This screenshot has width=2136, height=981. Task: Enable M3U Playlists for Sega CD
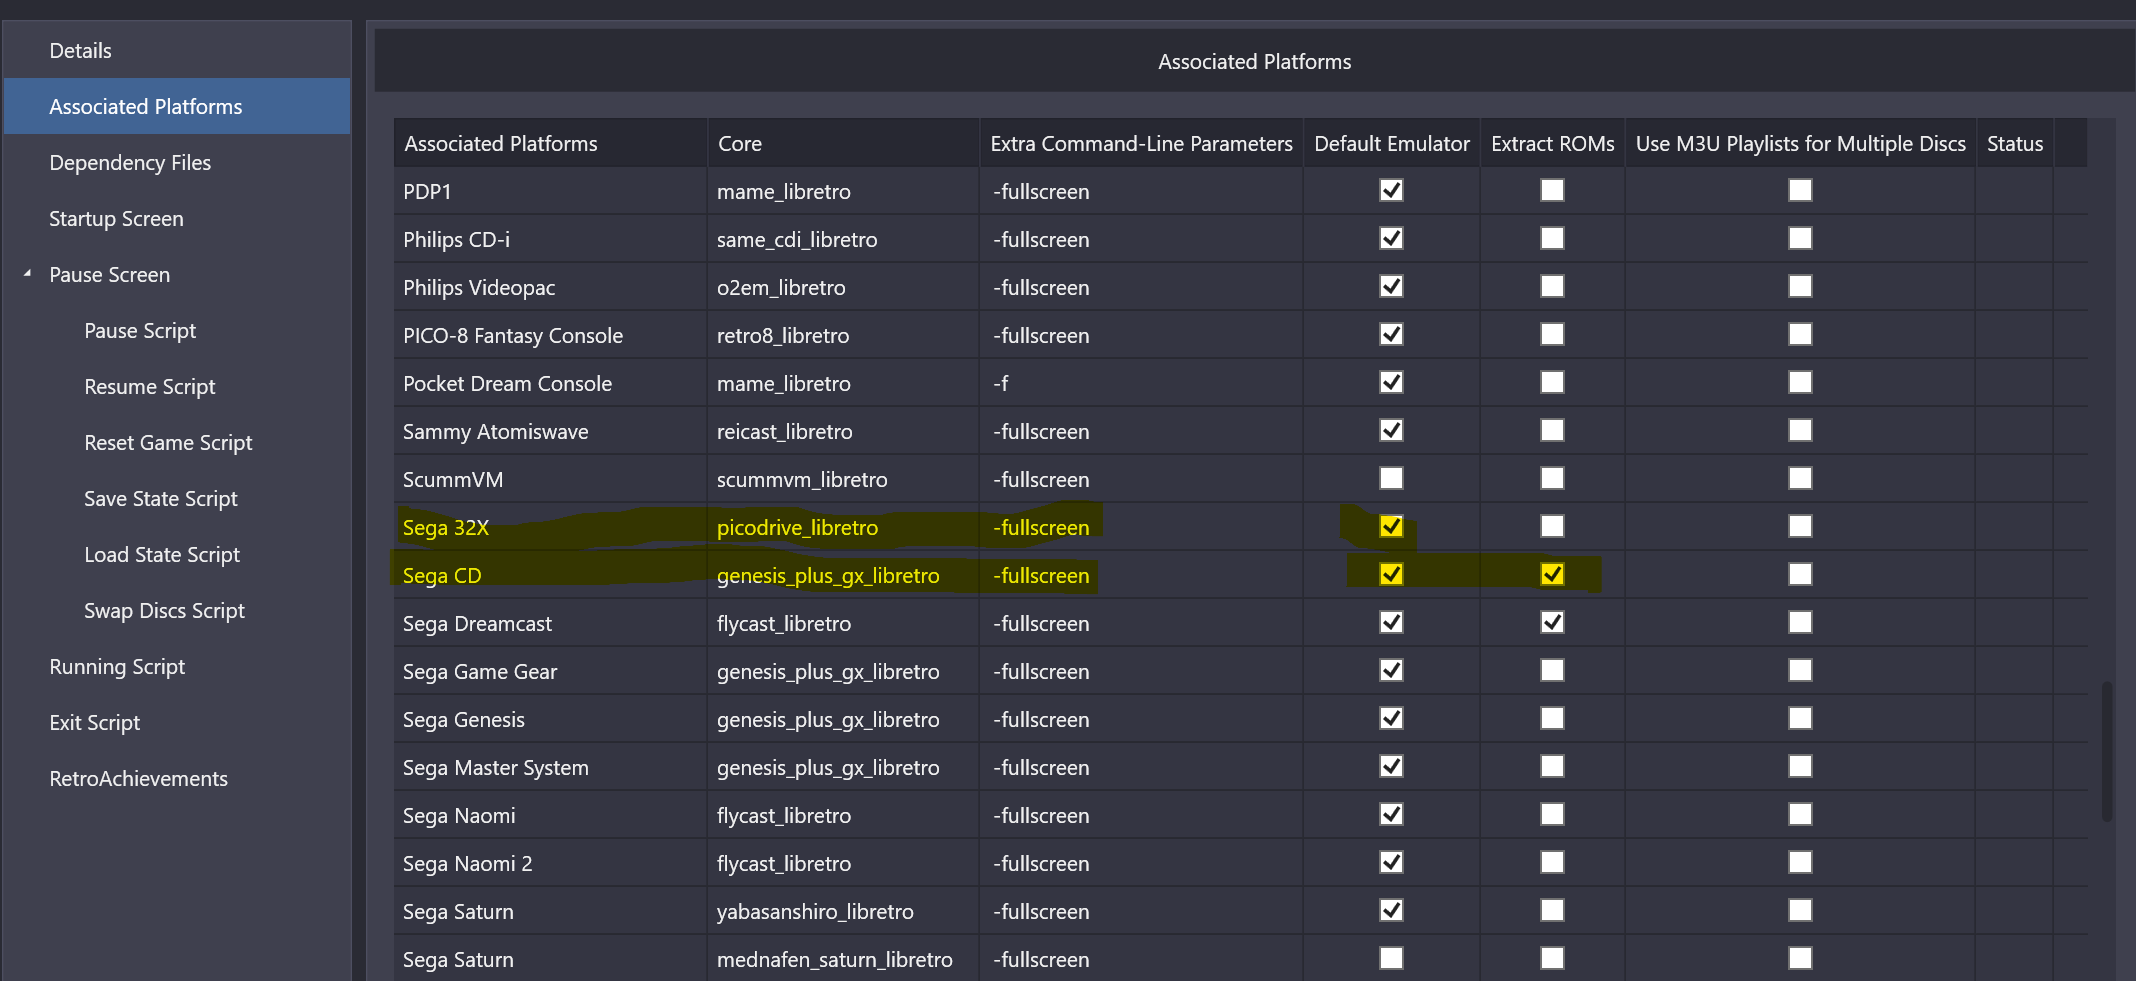(1800, 574)
